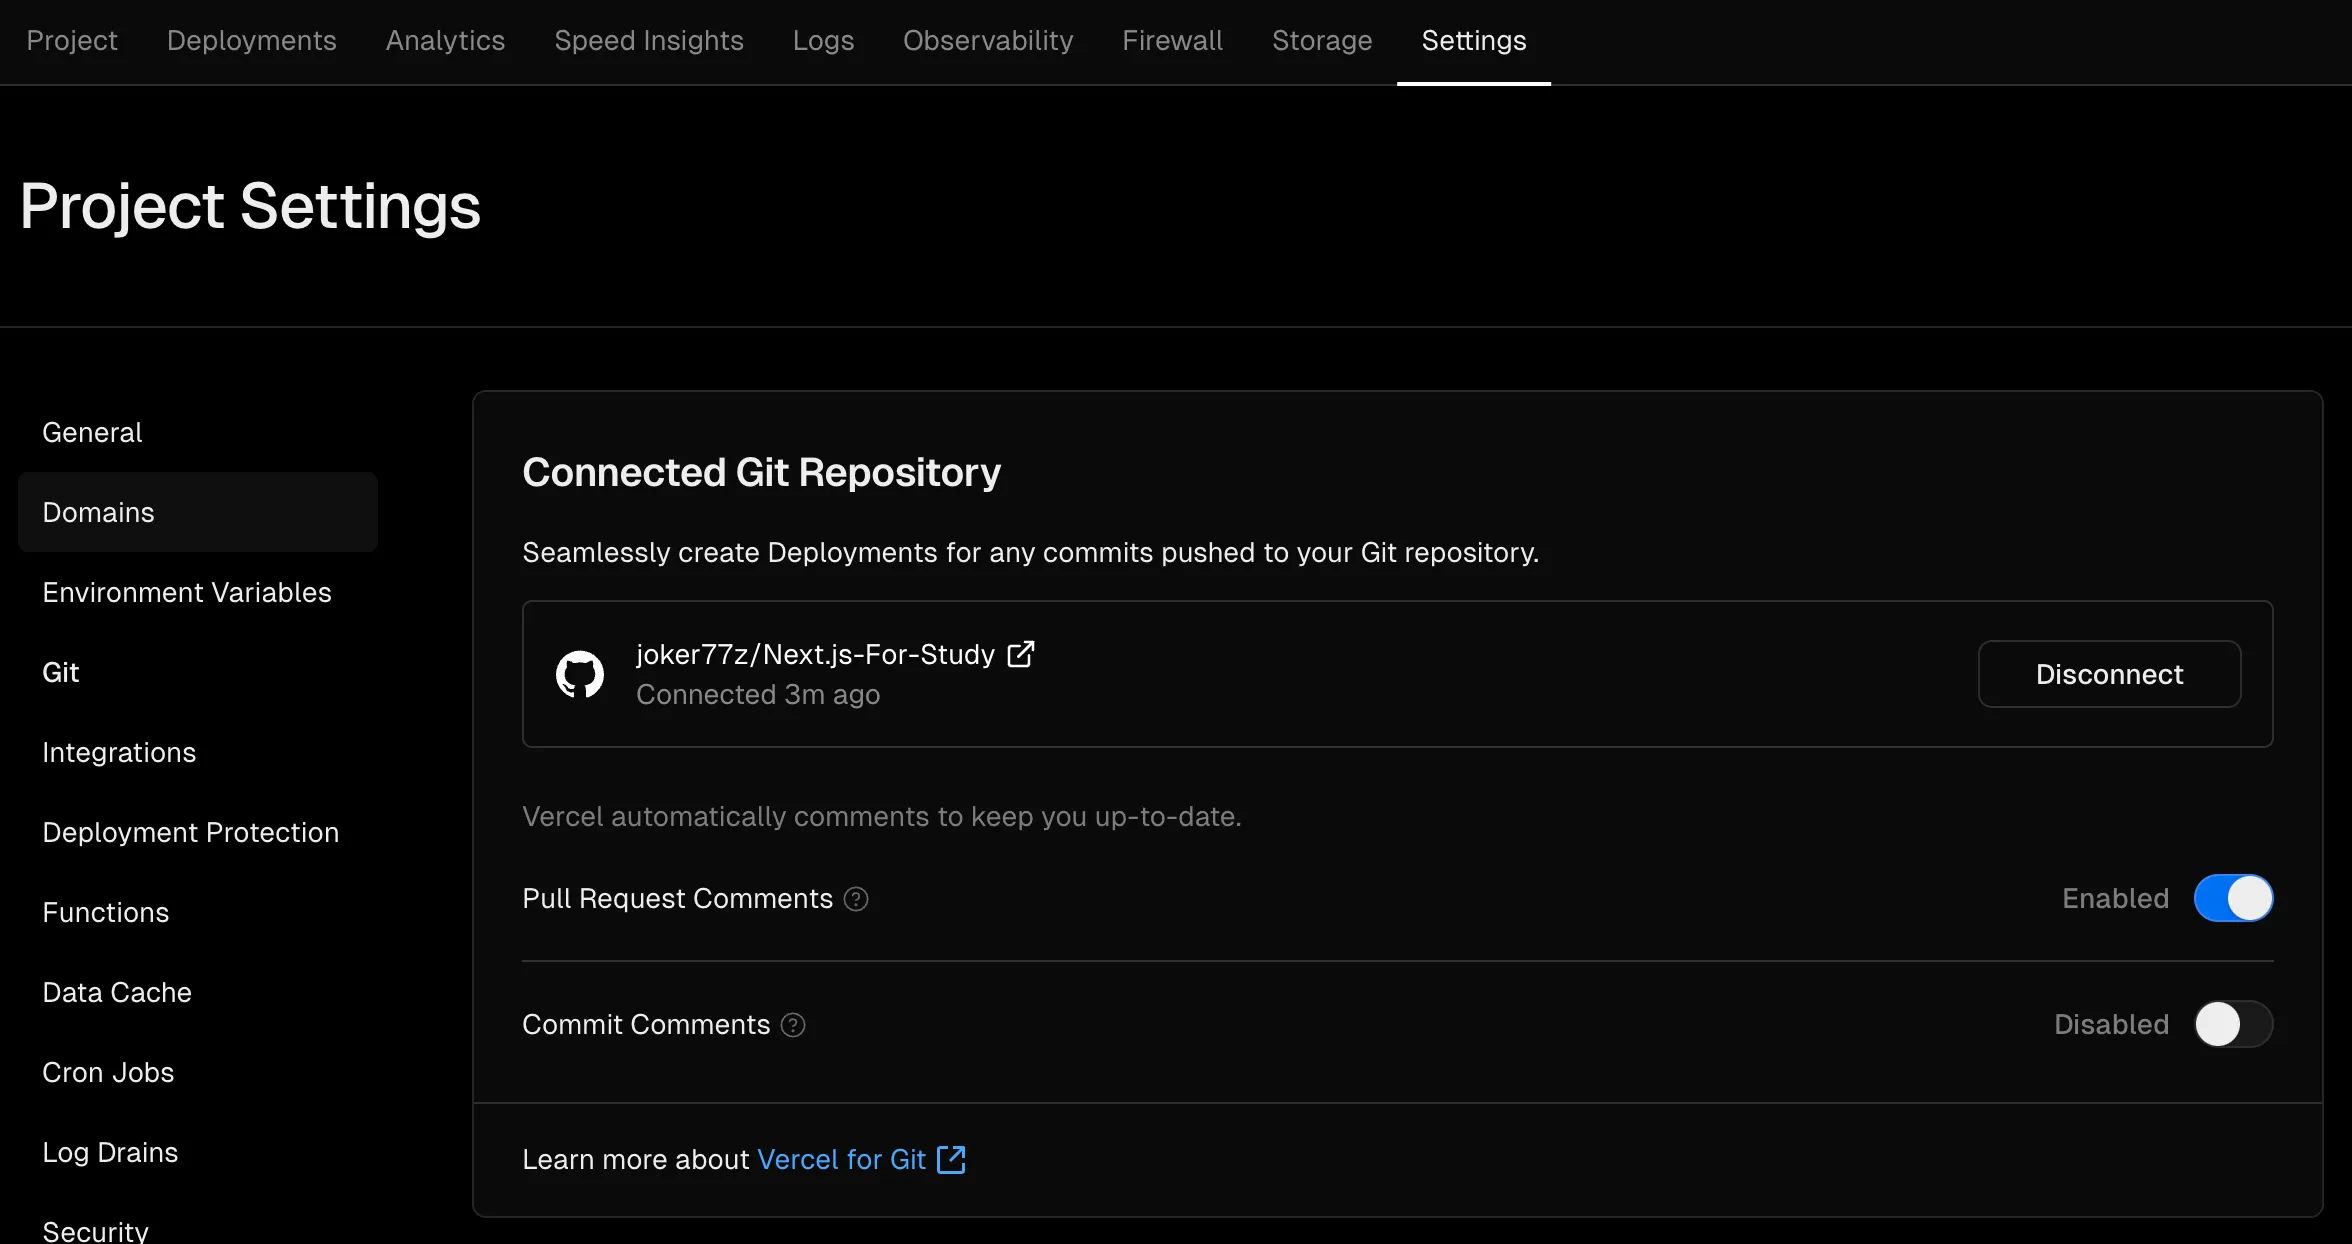The height and width of the screenshot is (1244, 2352).
Task: Disconnect the Git repository
Action: 2110,674
